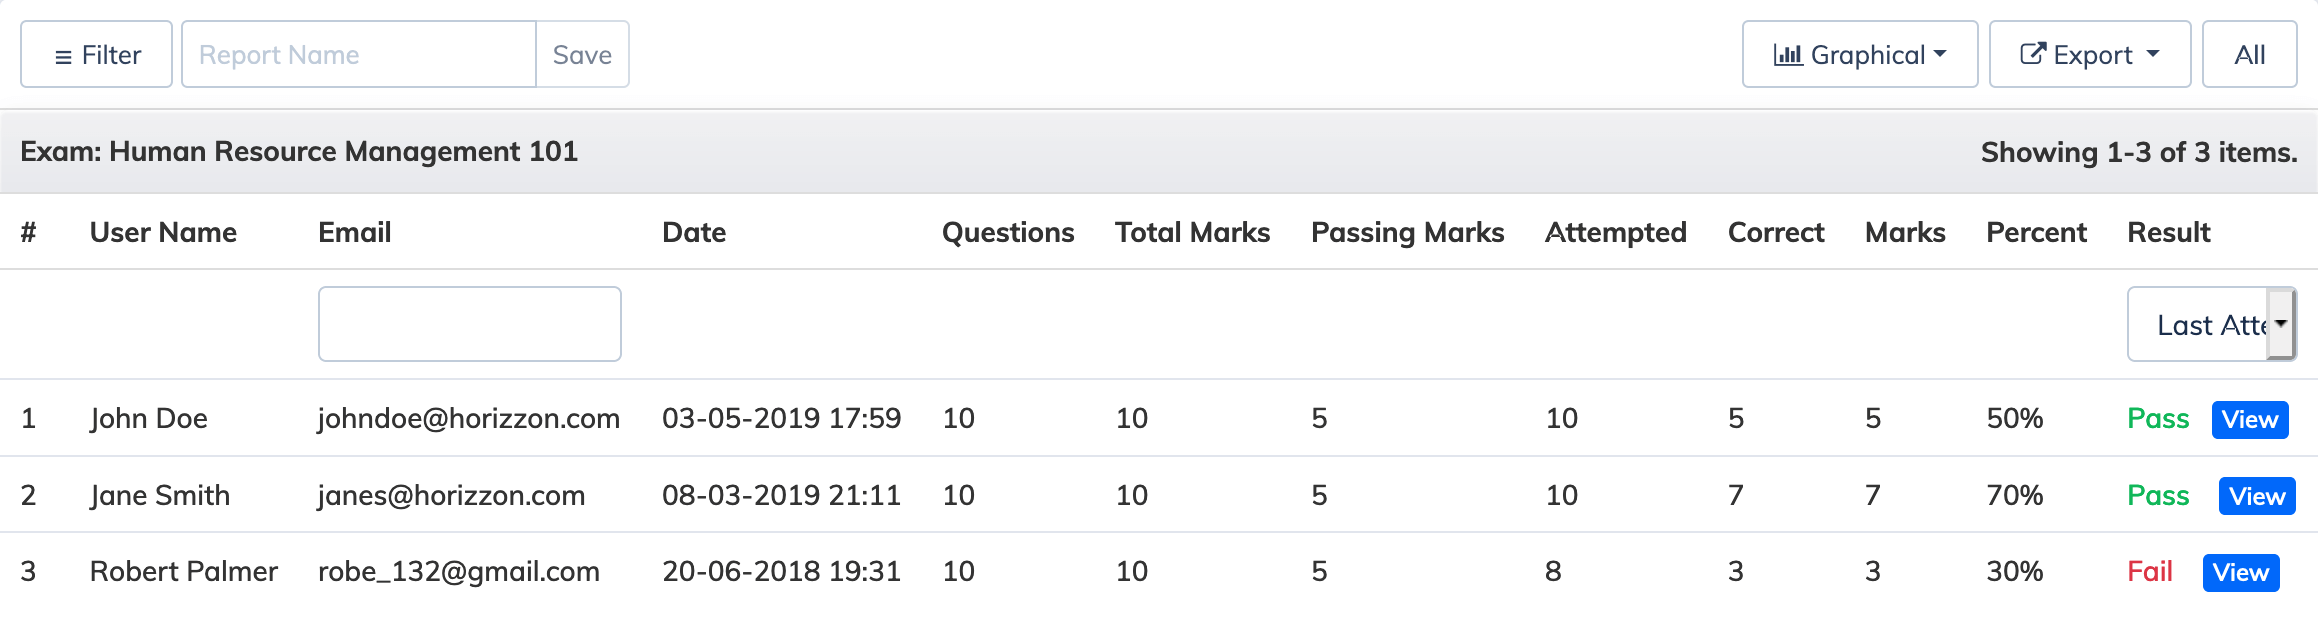Sort by Passing Marks column header
2318x634 pixels.
pyautogui.click(x=1407, y=232)
